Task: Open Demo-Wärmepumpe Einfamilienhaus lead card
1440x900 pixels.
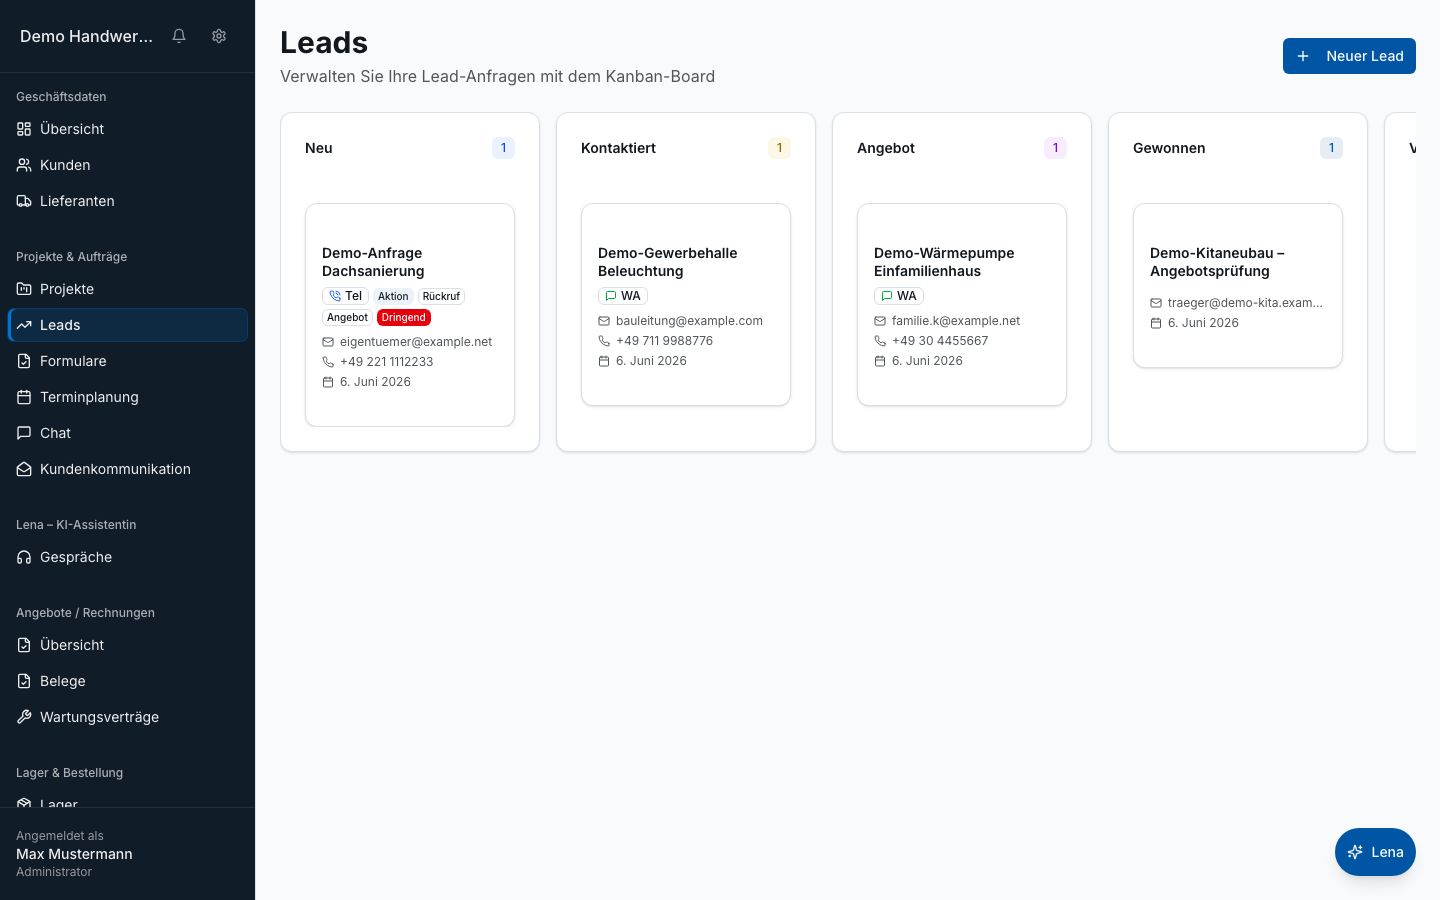Action: click(962, 305)
